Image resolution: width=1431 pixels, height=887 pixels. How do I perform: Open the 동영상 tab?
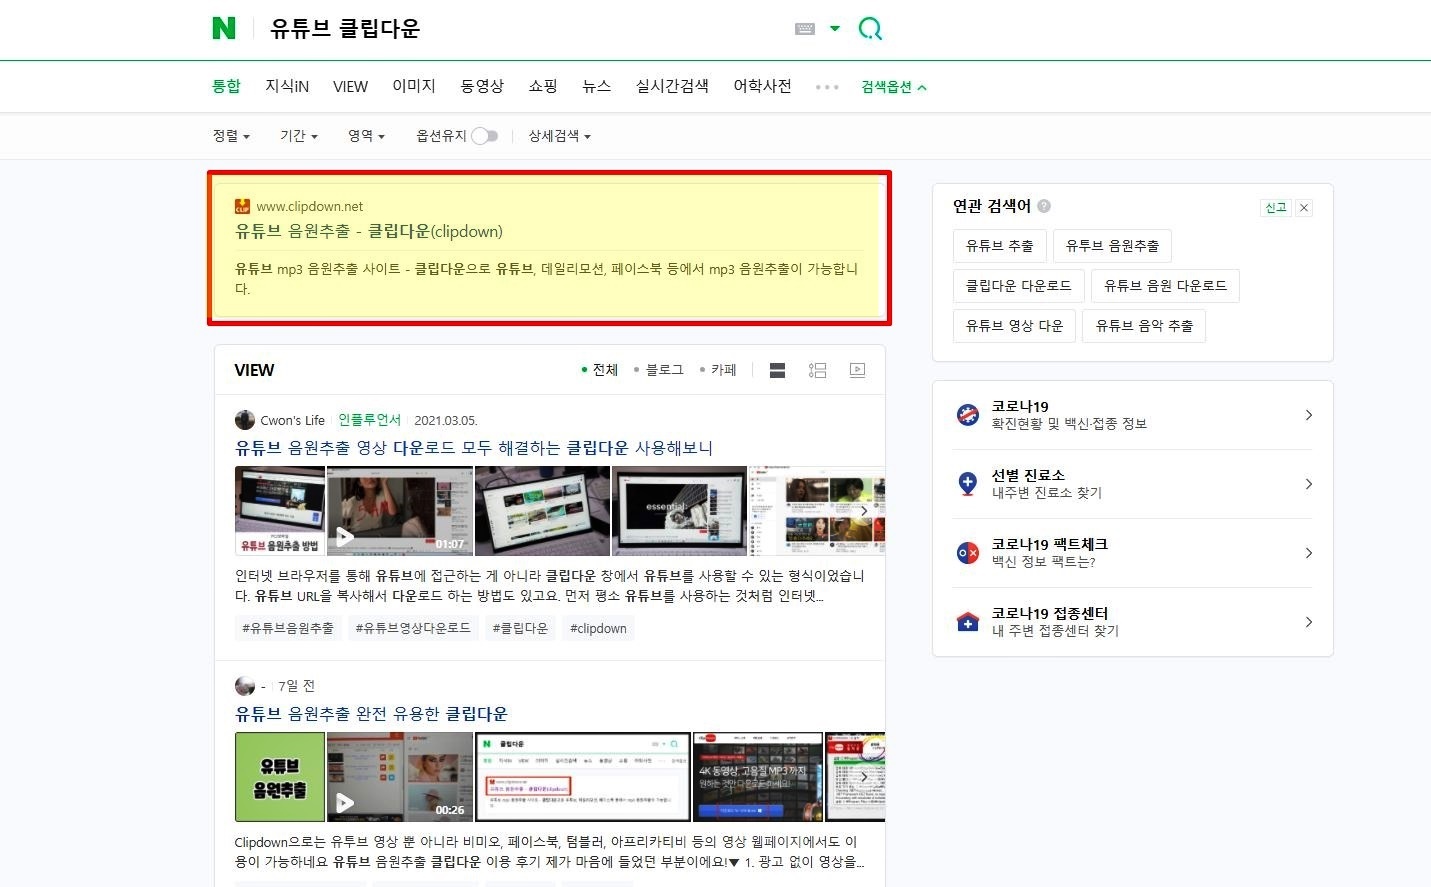tap(482, 86)
